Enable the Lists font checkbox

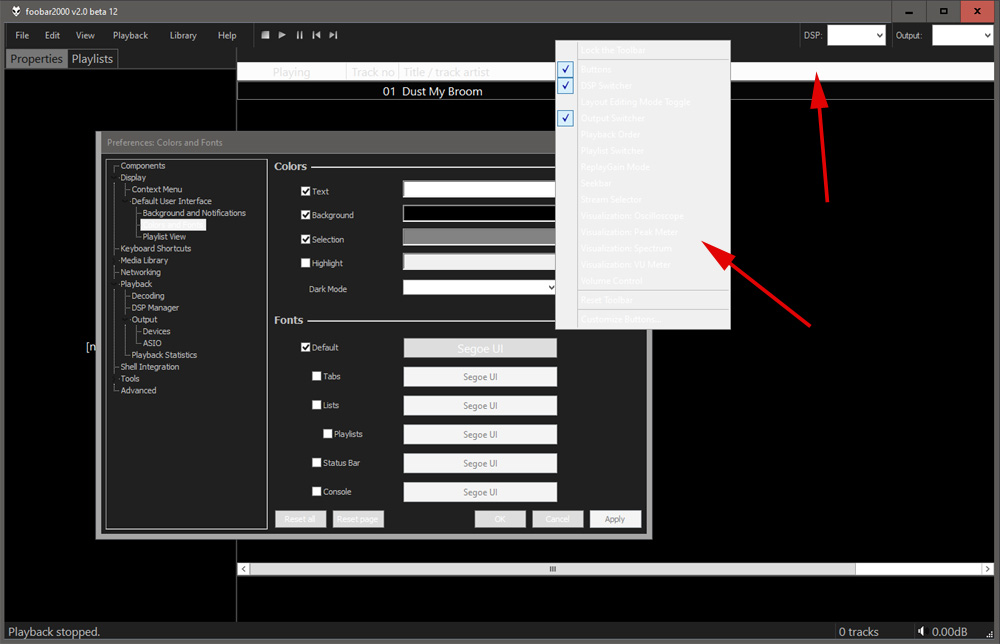tap(316, 405)
